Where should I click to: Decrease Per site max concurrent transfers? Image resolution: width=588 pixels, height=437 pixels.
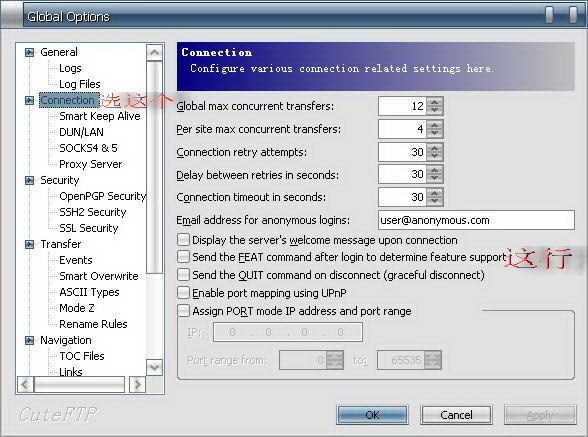tap(435, 134)
